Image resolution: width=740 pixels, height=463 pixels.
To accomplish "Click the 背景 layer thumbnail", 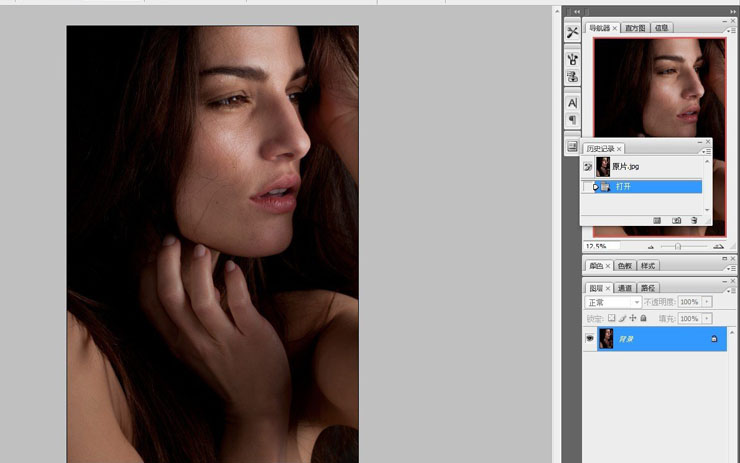I will pos(606,338).
